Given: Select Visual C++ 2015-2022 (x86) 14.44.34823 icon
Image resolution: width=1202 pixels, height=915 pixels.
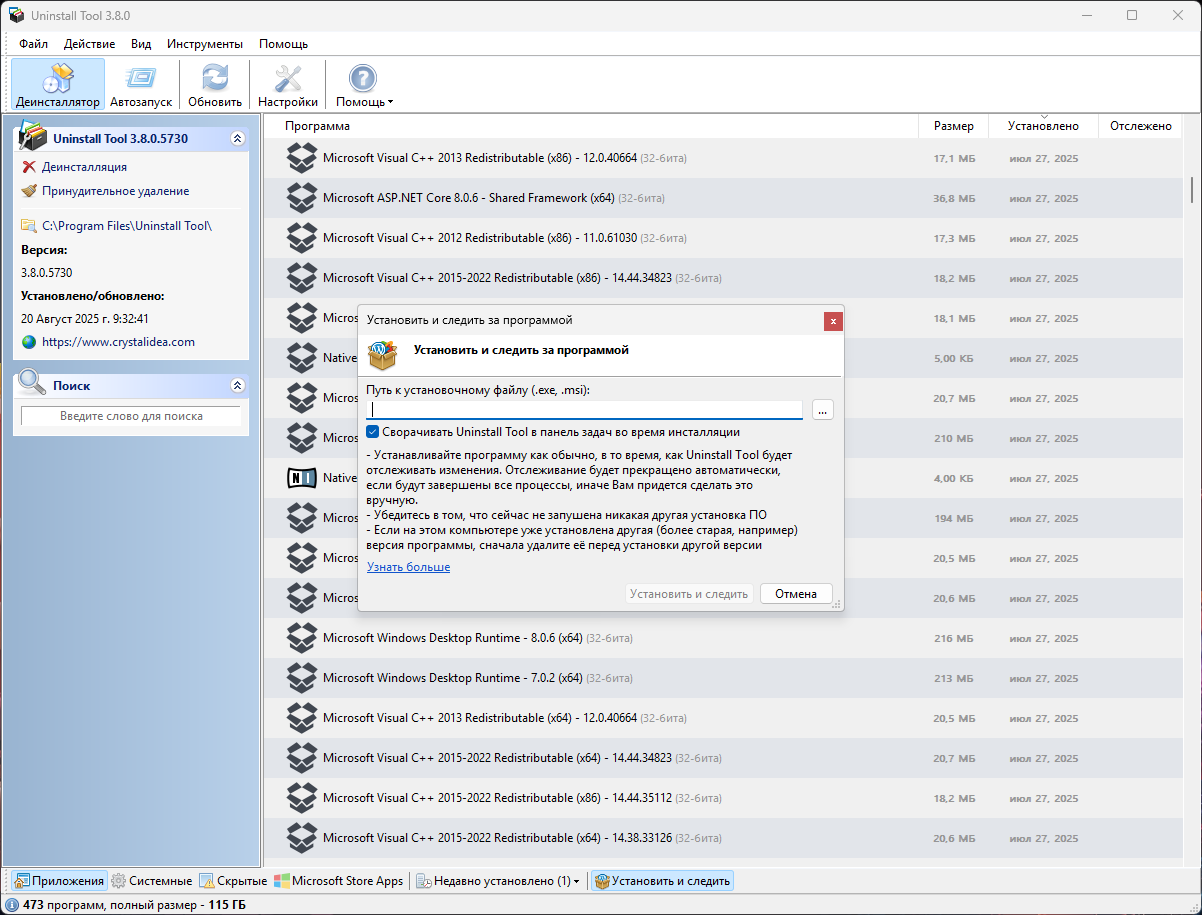Looking at the screenshot, I should coord(302,278).
